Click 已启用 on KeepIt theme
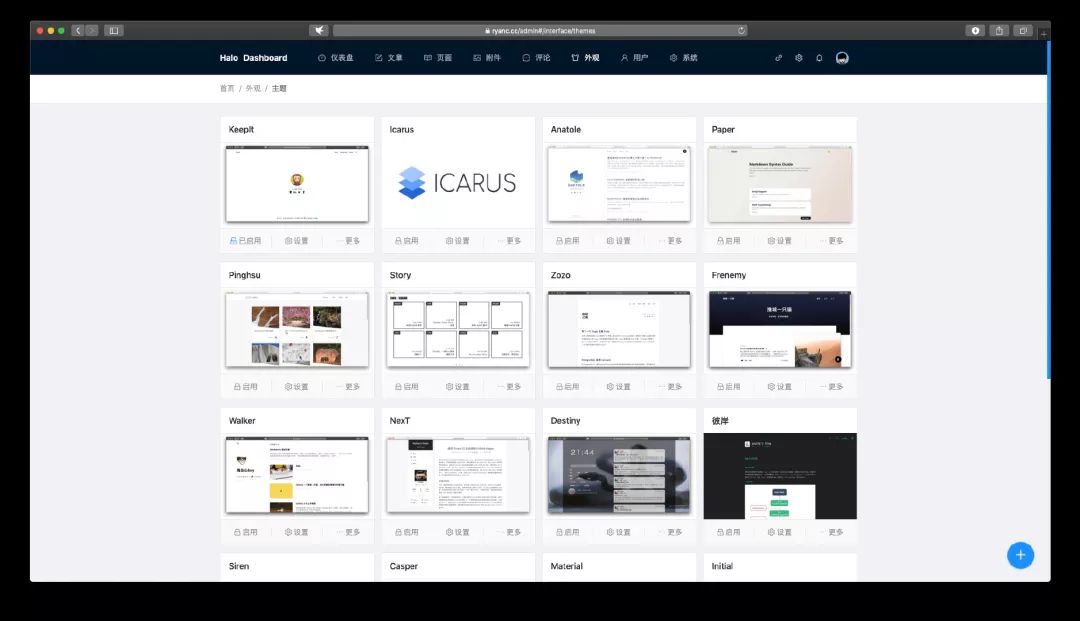 click(x=245, y=241)
